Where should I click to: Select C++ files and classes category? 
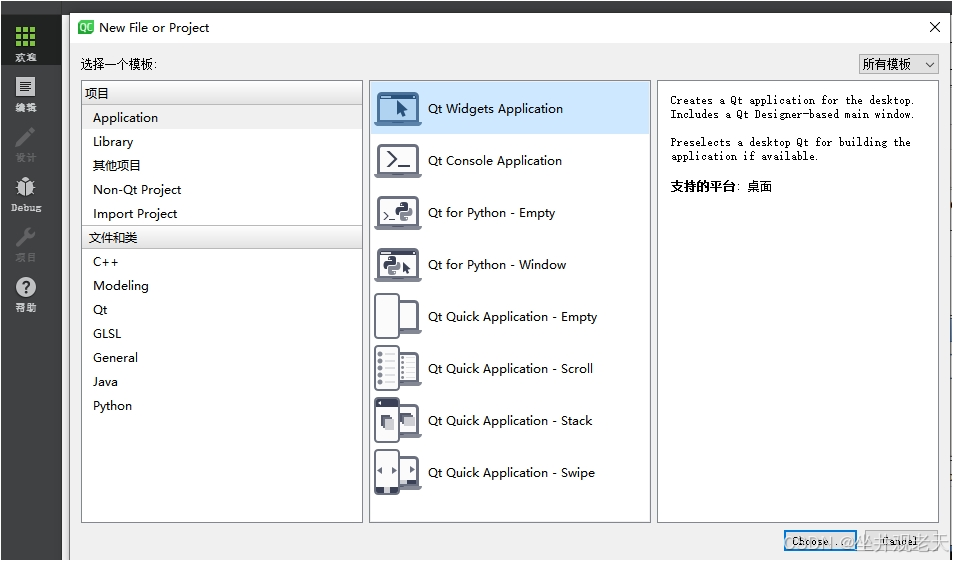222,262
